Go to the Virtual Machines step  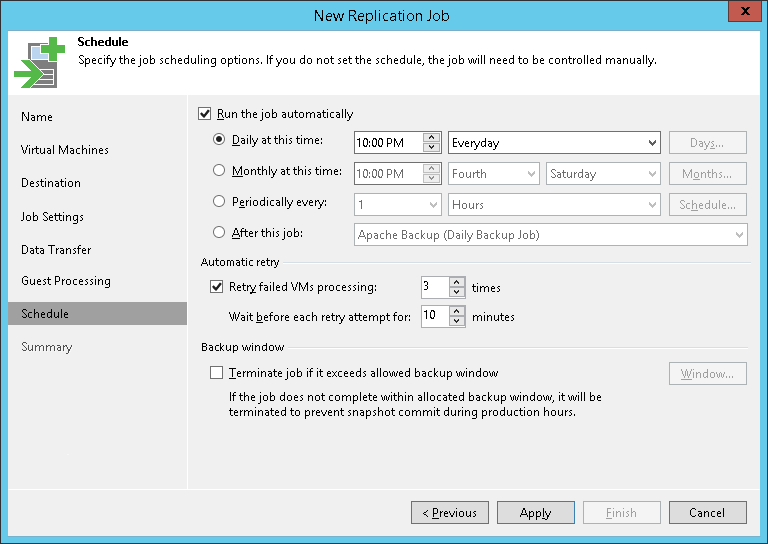[x=65, y=150]
